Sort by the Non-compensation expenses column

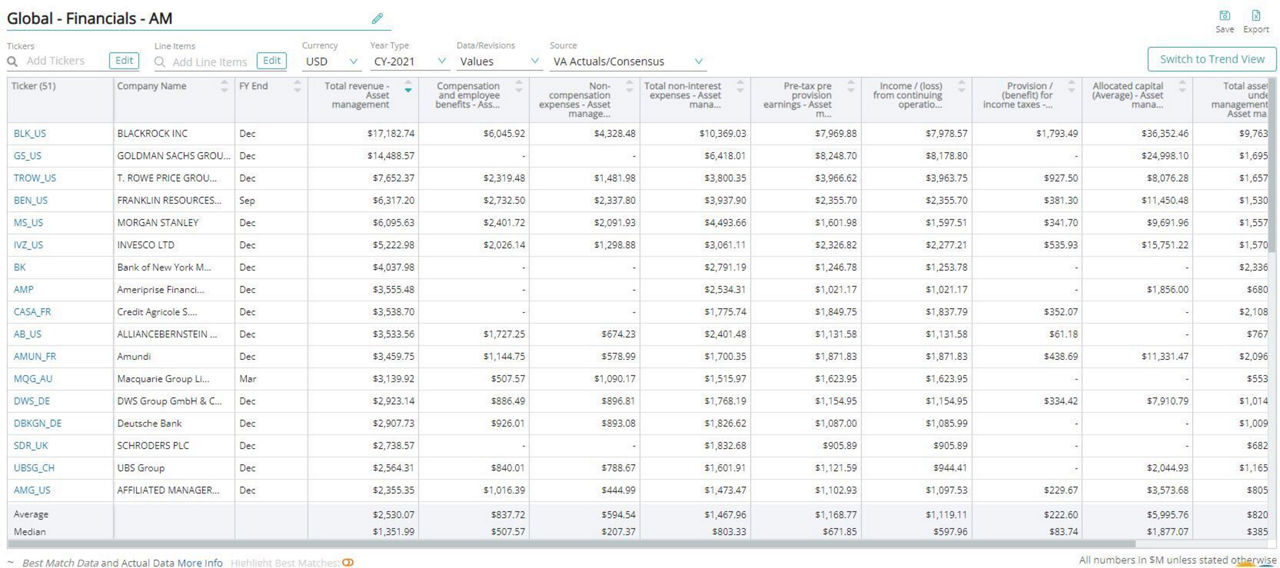(630, 86)
